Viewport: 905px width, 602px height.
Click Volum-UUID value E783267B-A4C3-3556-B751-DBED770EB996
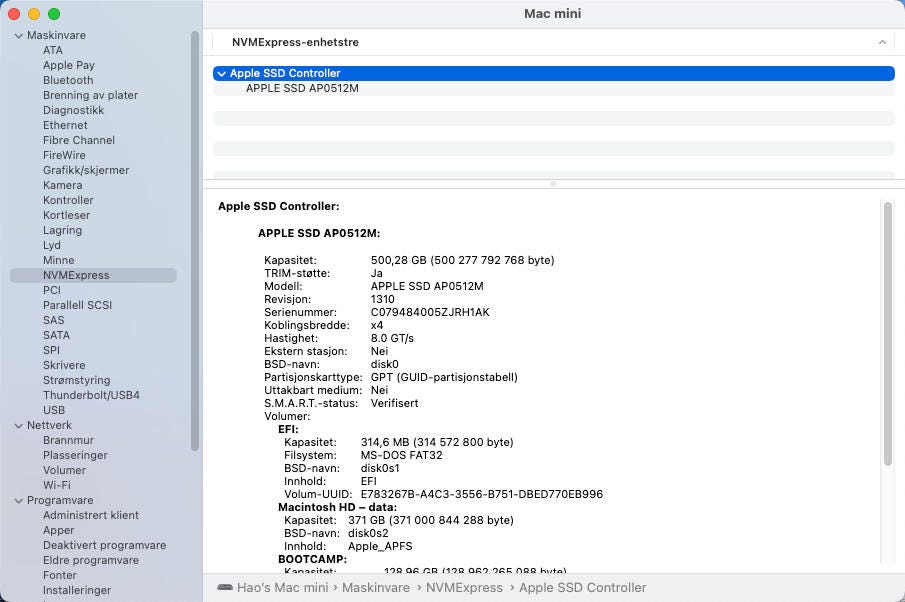point(482,495)
